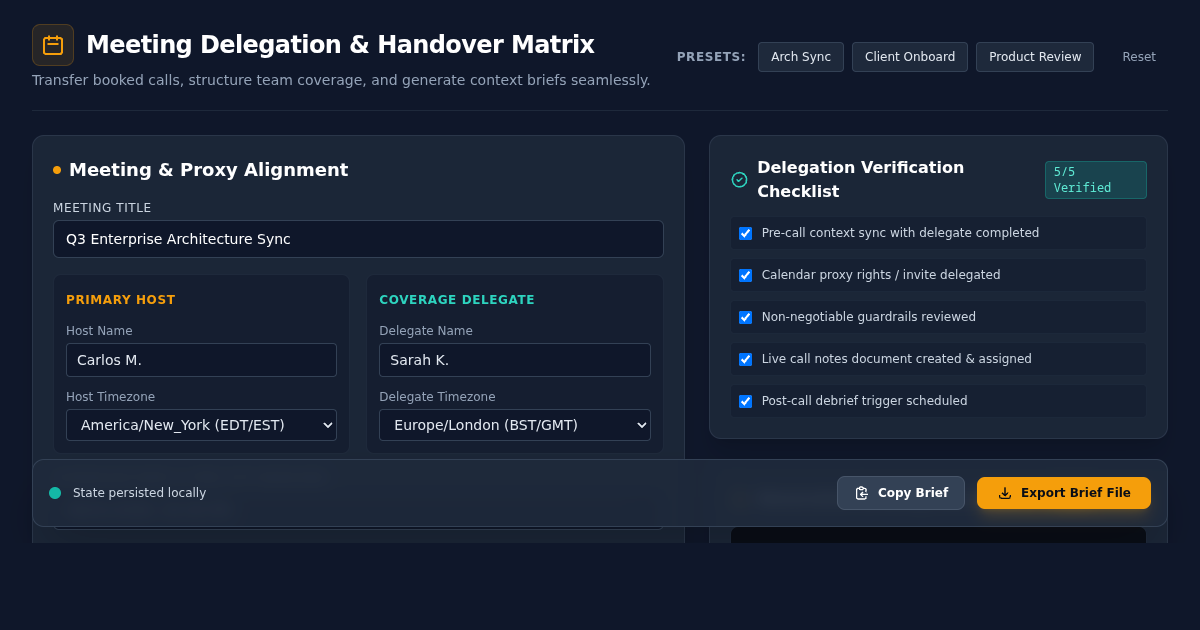Click the Delegate Name field containing Sarah K.
This screenshot has width=1200, height=630.
[x=515, y=360]
